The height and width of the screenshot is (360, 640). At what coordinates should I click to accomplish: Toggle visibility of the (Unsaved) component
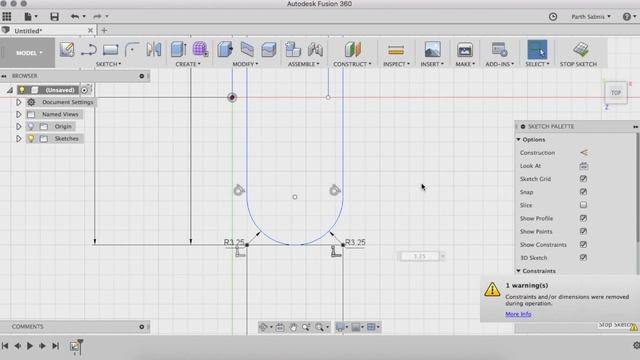22,90
